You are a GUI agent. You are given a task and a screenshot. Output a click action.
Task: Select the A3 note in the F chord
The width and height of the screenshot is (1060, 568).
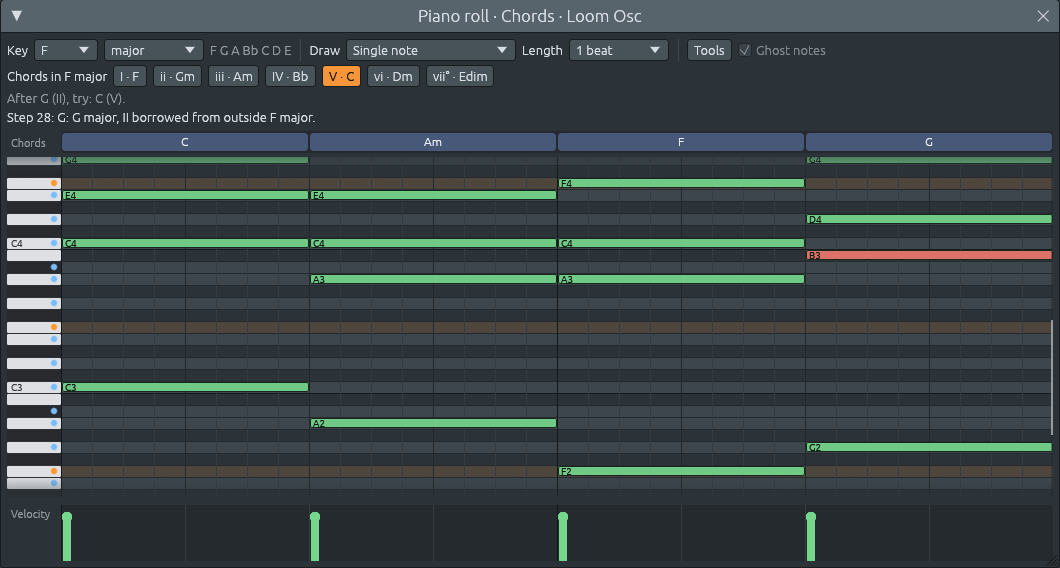tap(681, 279)
